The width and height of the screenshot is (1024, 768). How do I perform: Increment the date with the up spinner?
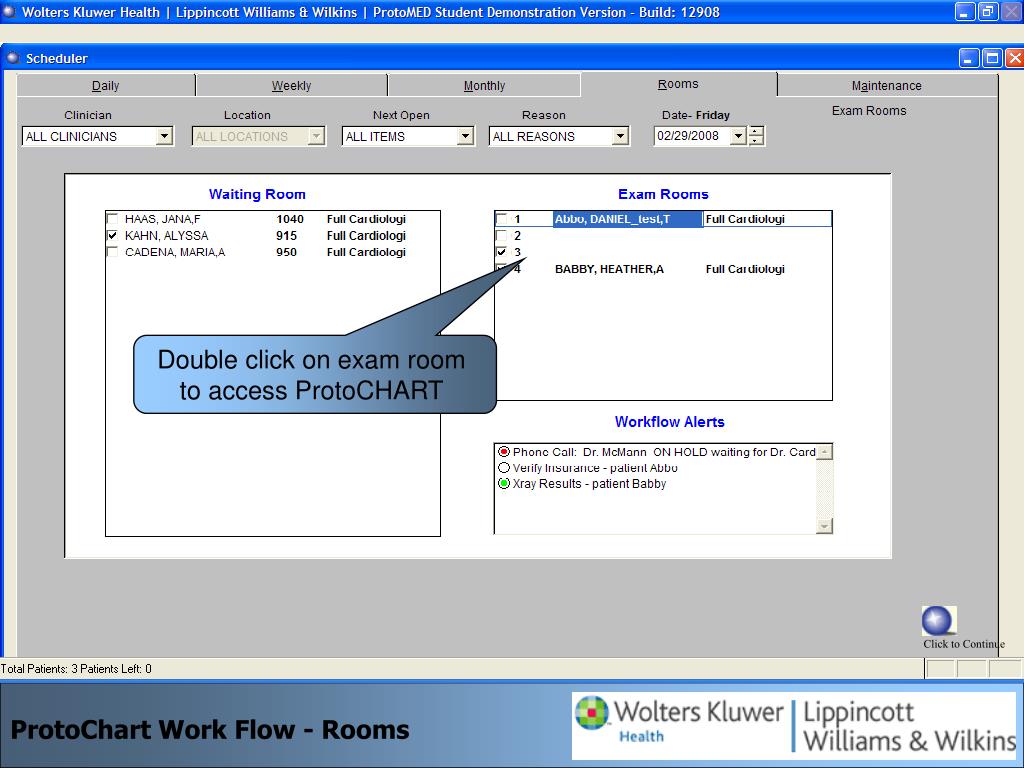pyautogui.click(x=756, y=131)
